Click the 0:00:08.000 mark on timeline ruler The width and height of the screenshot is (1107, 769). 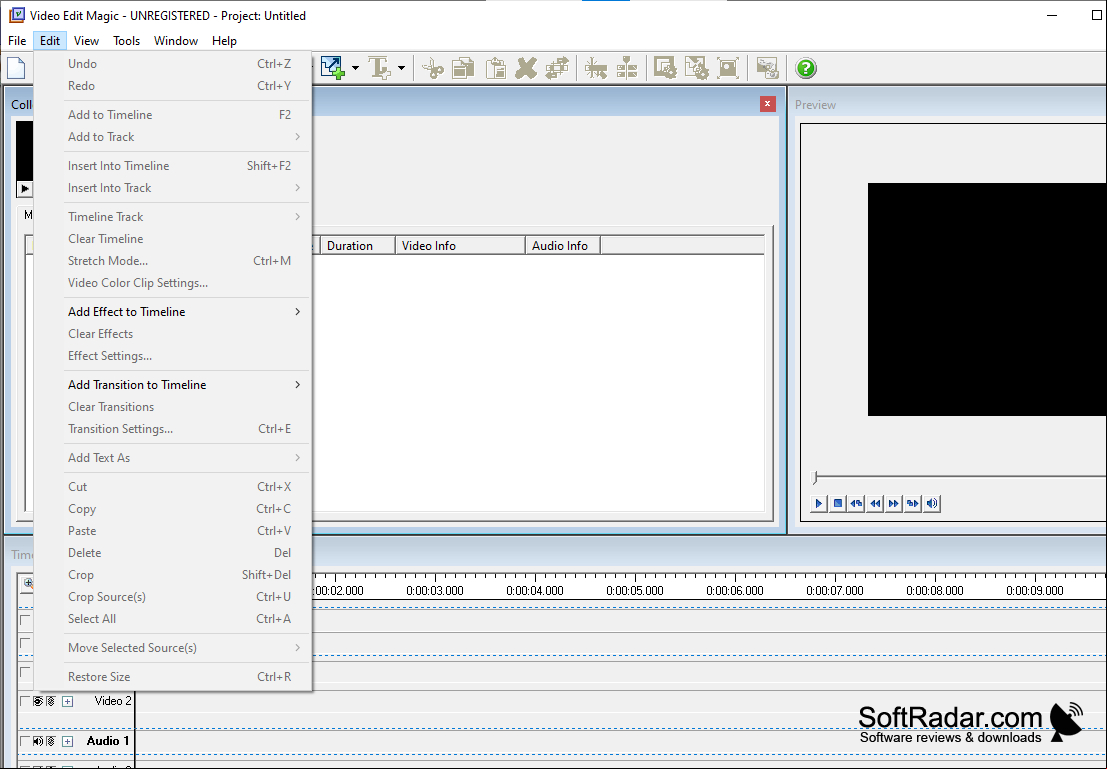[935, 591]
